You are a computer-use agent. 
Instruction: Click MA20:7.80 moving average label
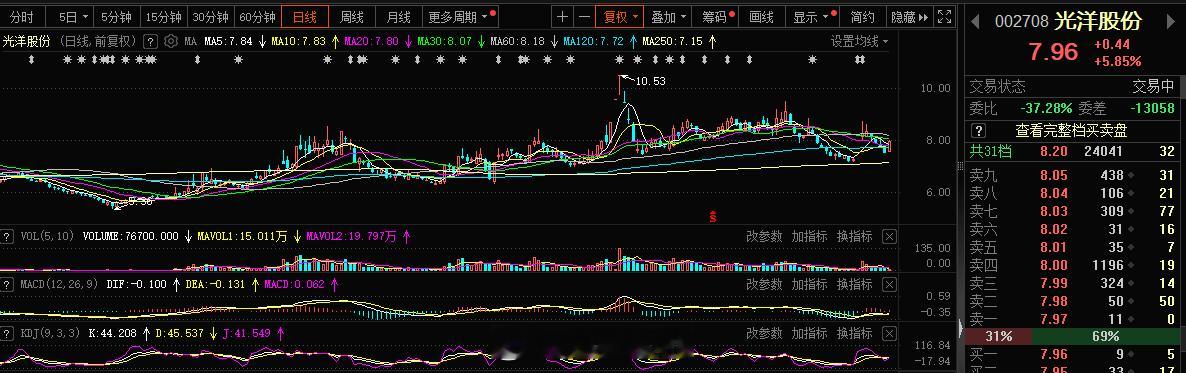point(371,41)
